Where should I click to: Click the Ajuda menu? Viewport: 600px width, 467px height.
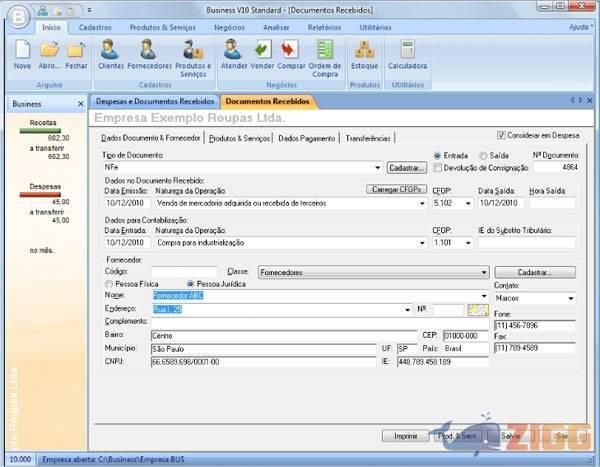point(580,27)
